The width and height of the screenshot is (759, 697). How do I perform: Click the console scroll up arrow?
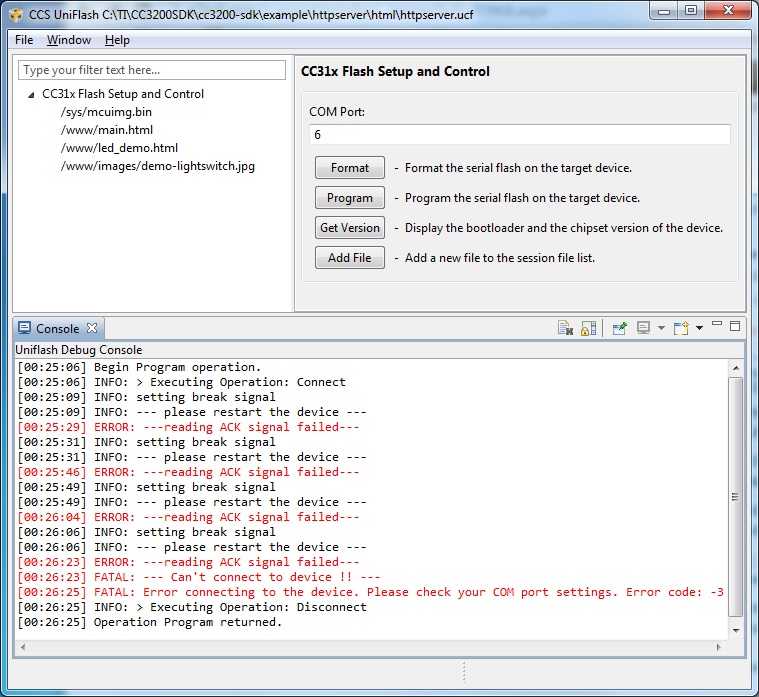point(736,368)
